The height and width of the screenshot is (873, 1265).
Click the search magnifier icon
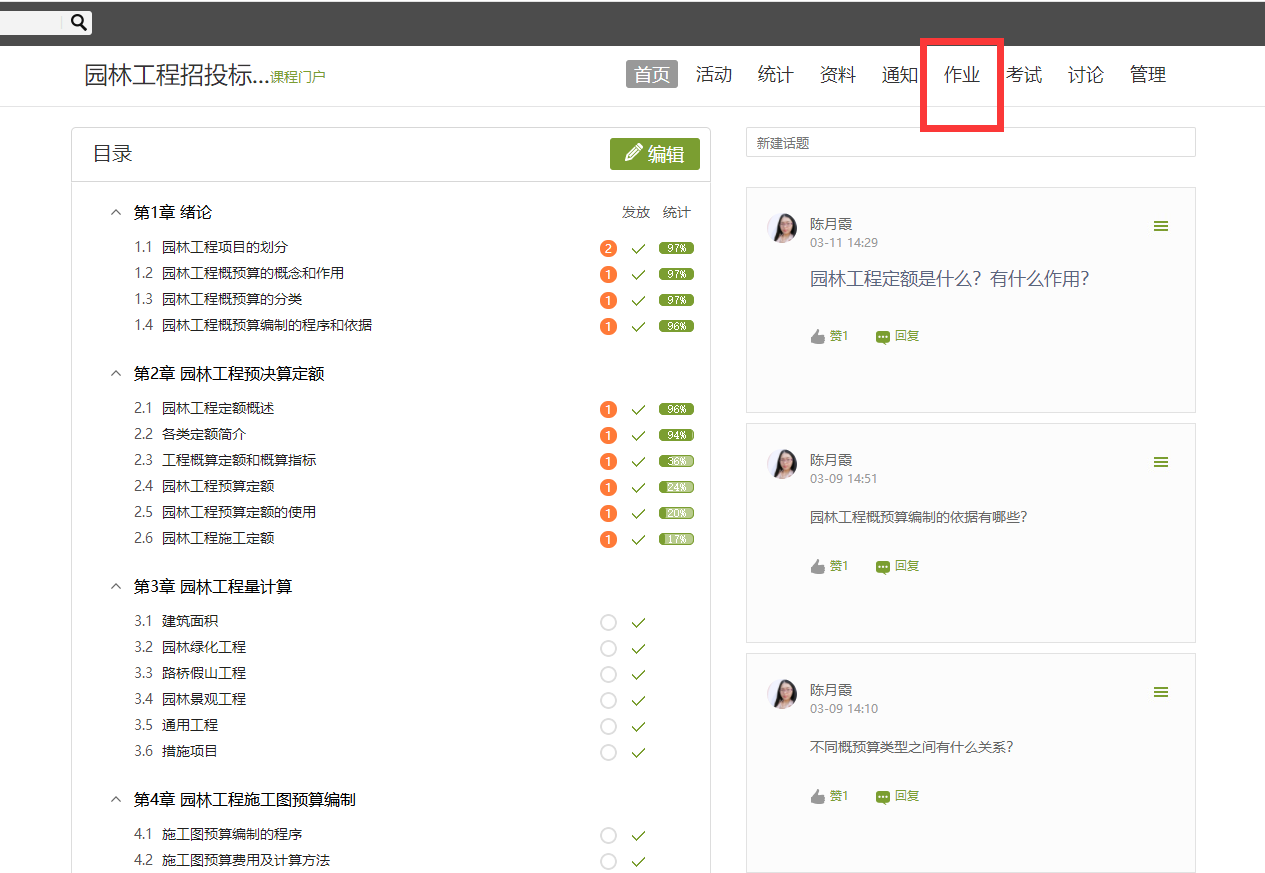point(79,22)
